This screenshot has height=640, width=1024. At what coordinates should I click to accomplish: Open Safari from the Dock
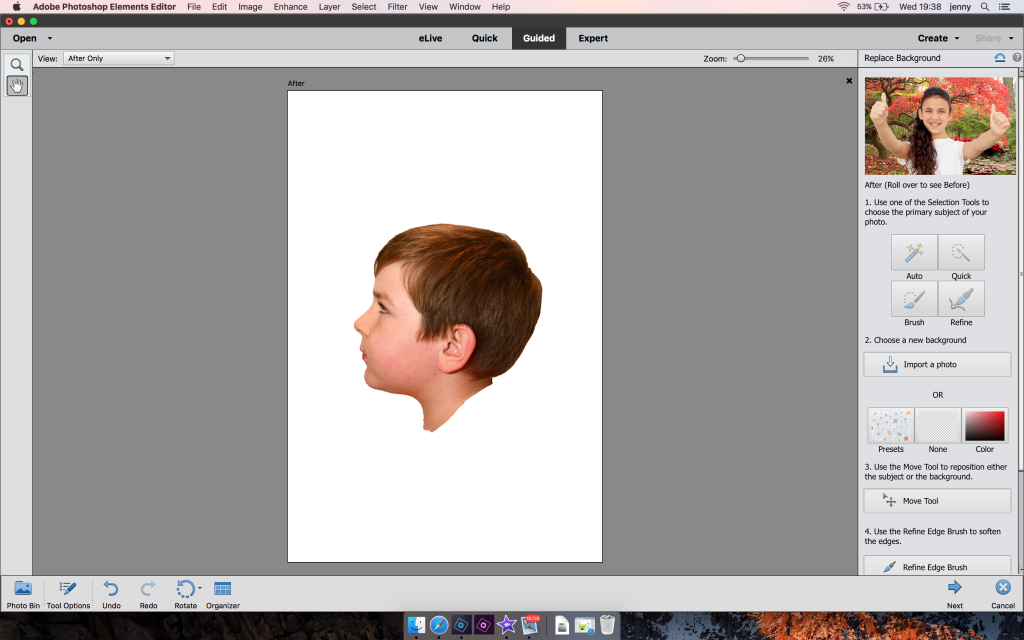439,625
